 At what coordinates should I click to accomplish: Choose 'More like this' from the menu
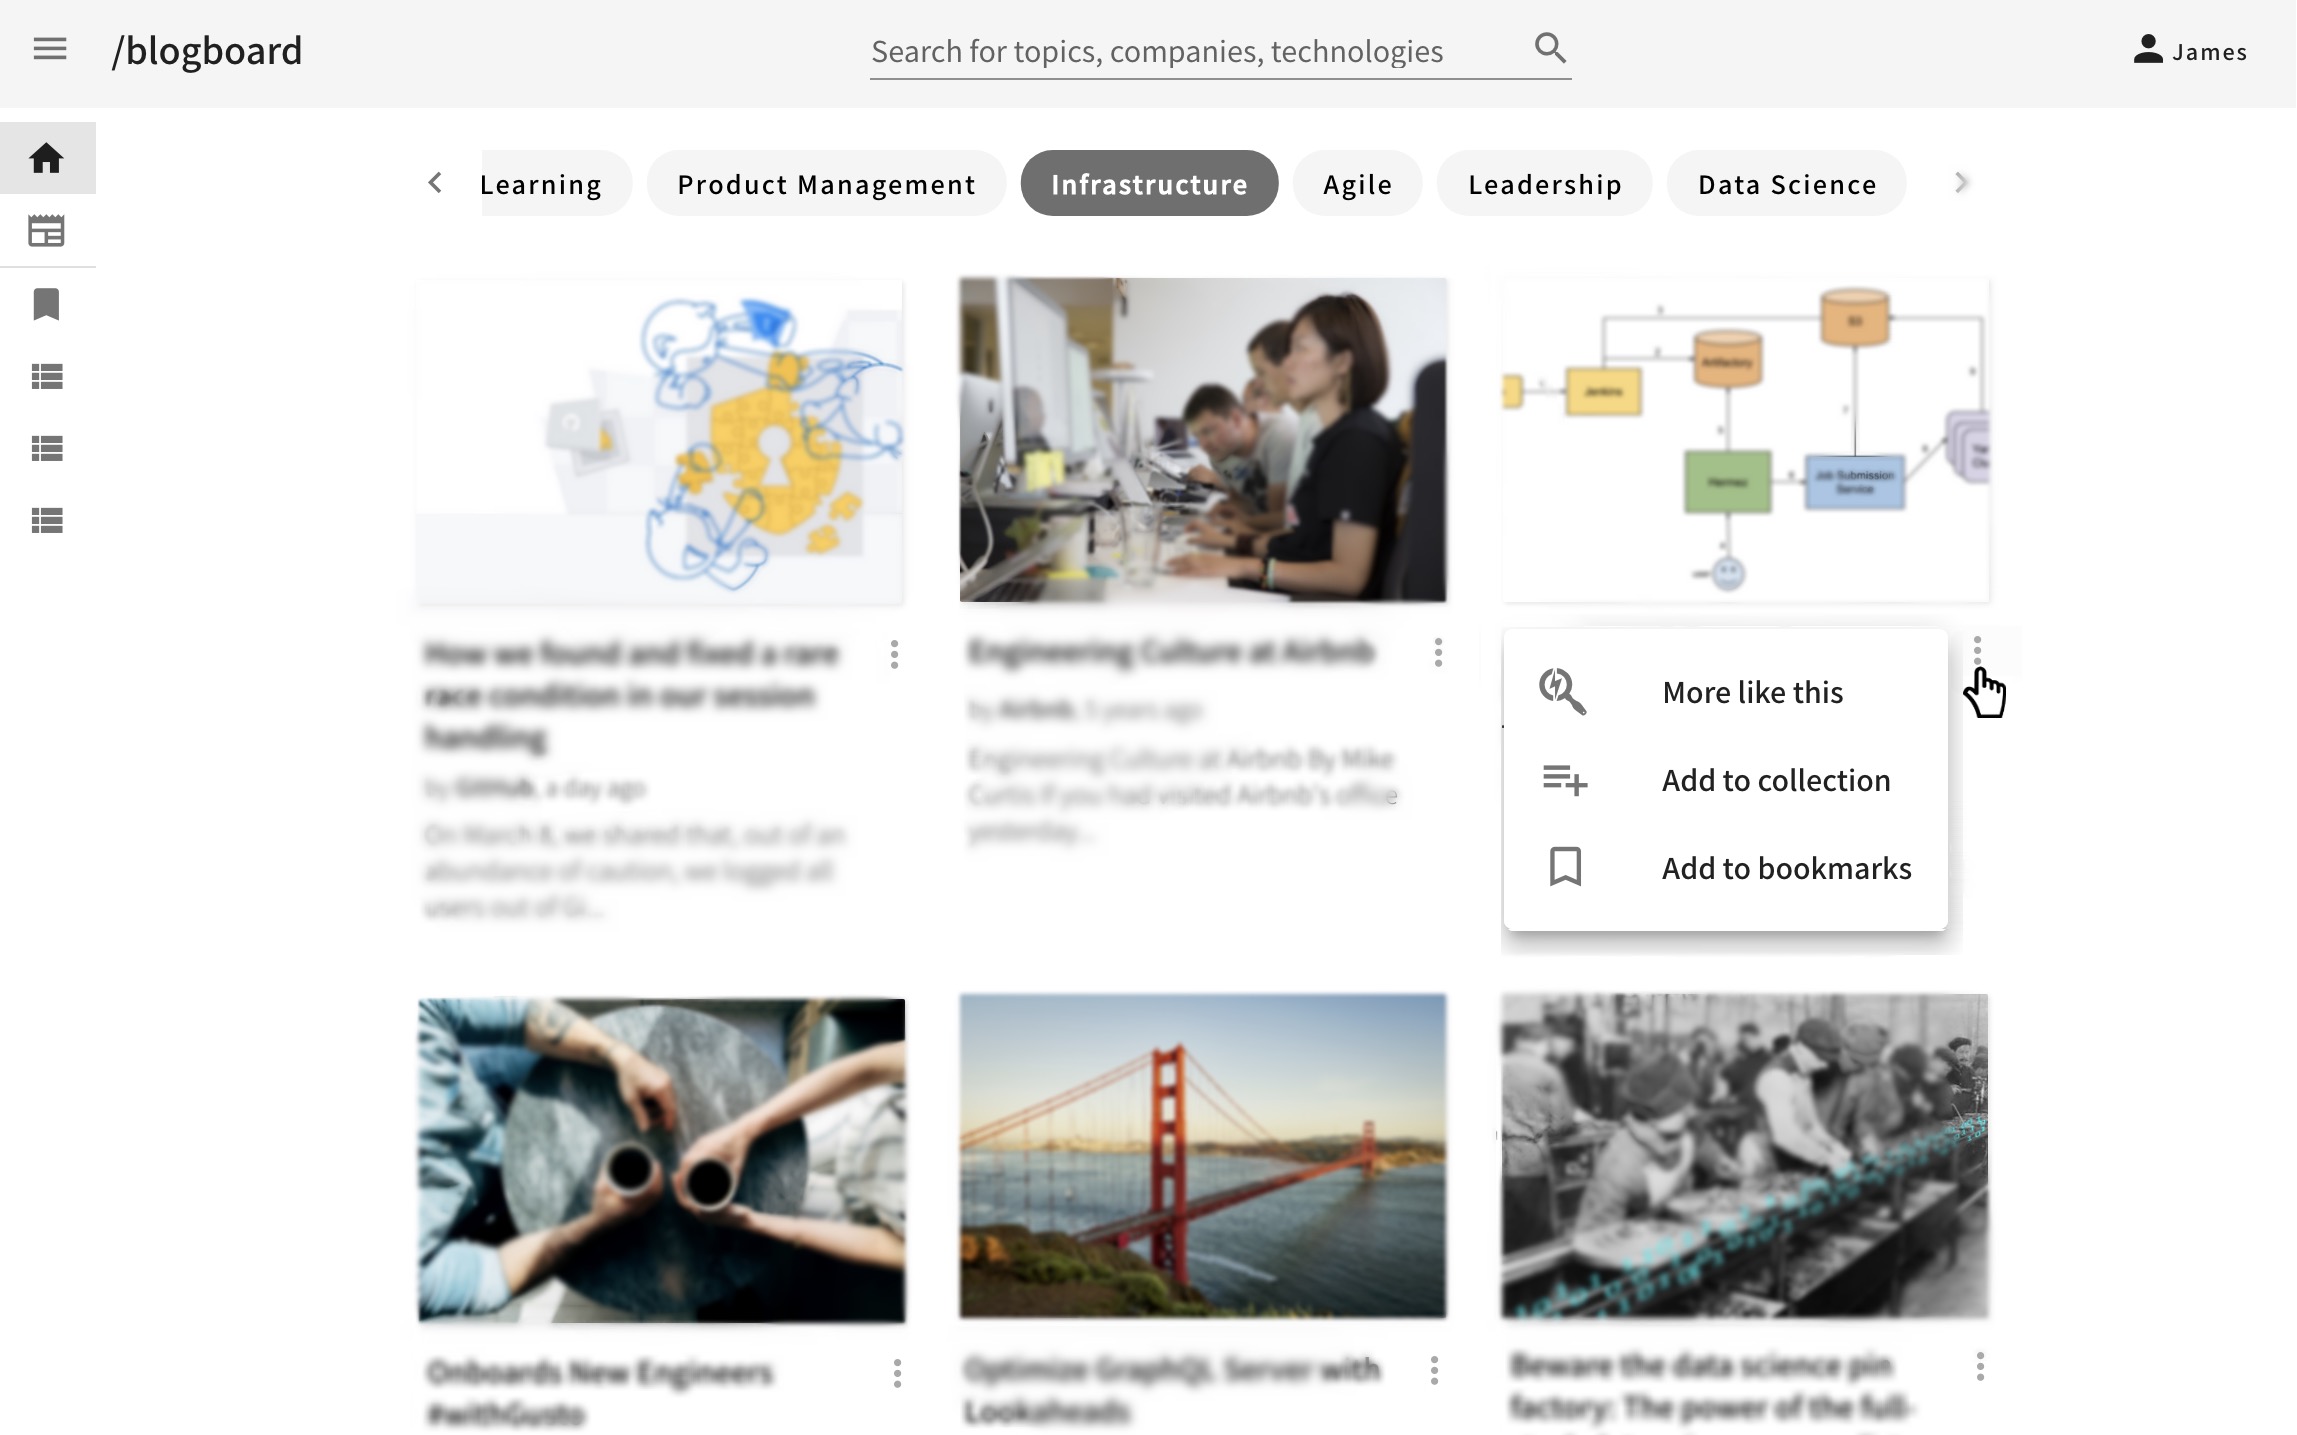(1752, 691)
